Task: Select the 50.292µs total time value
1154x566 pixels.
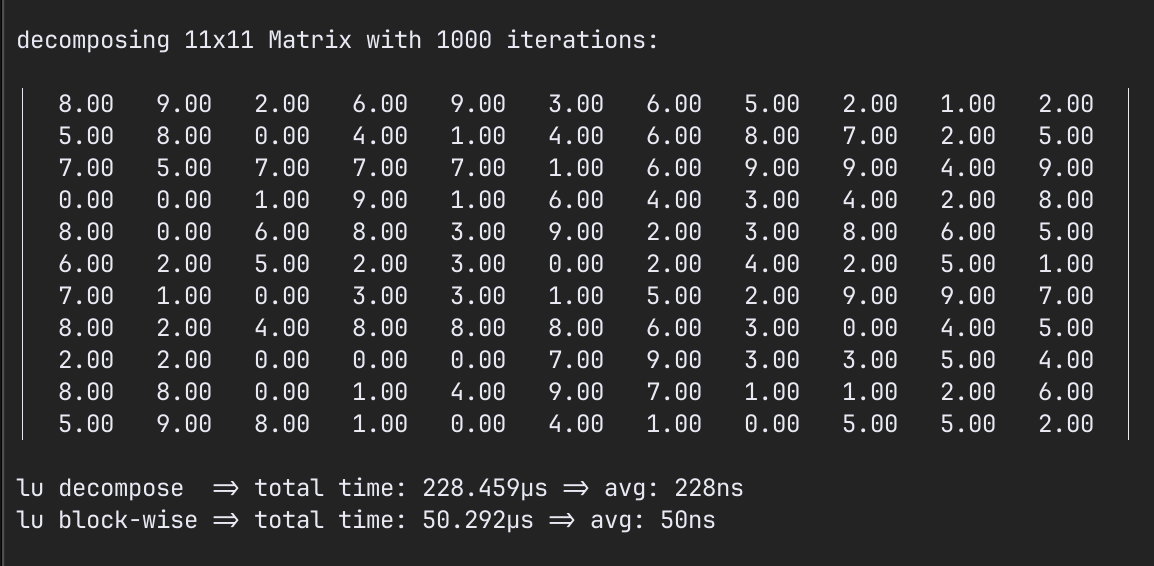Action: pyautogui.click(x=478, y=520)
